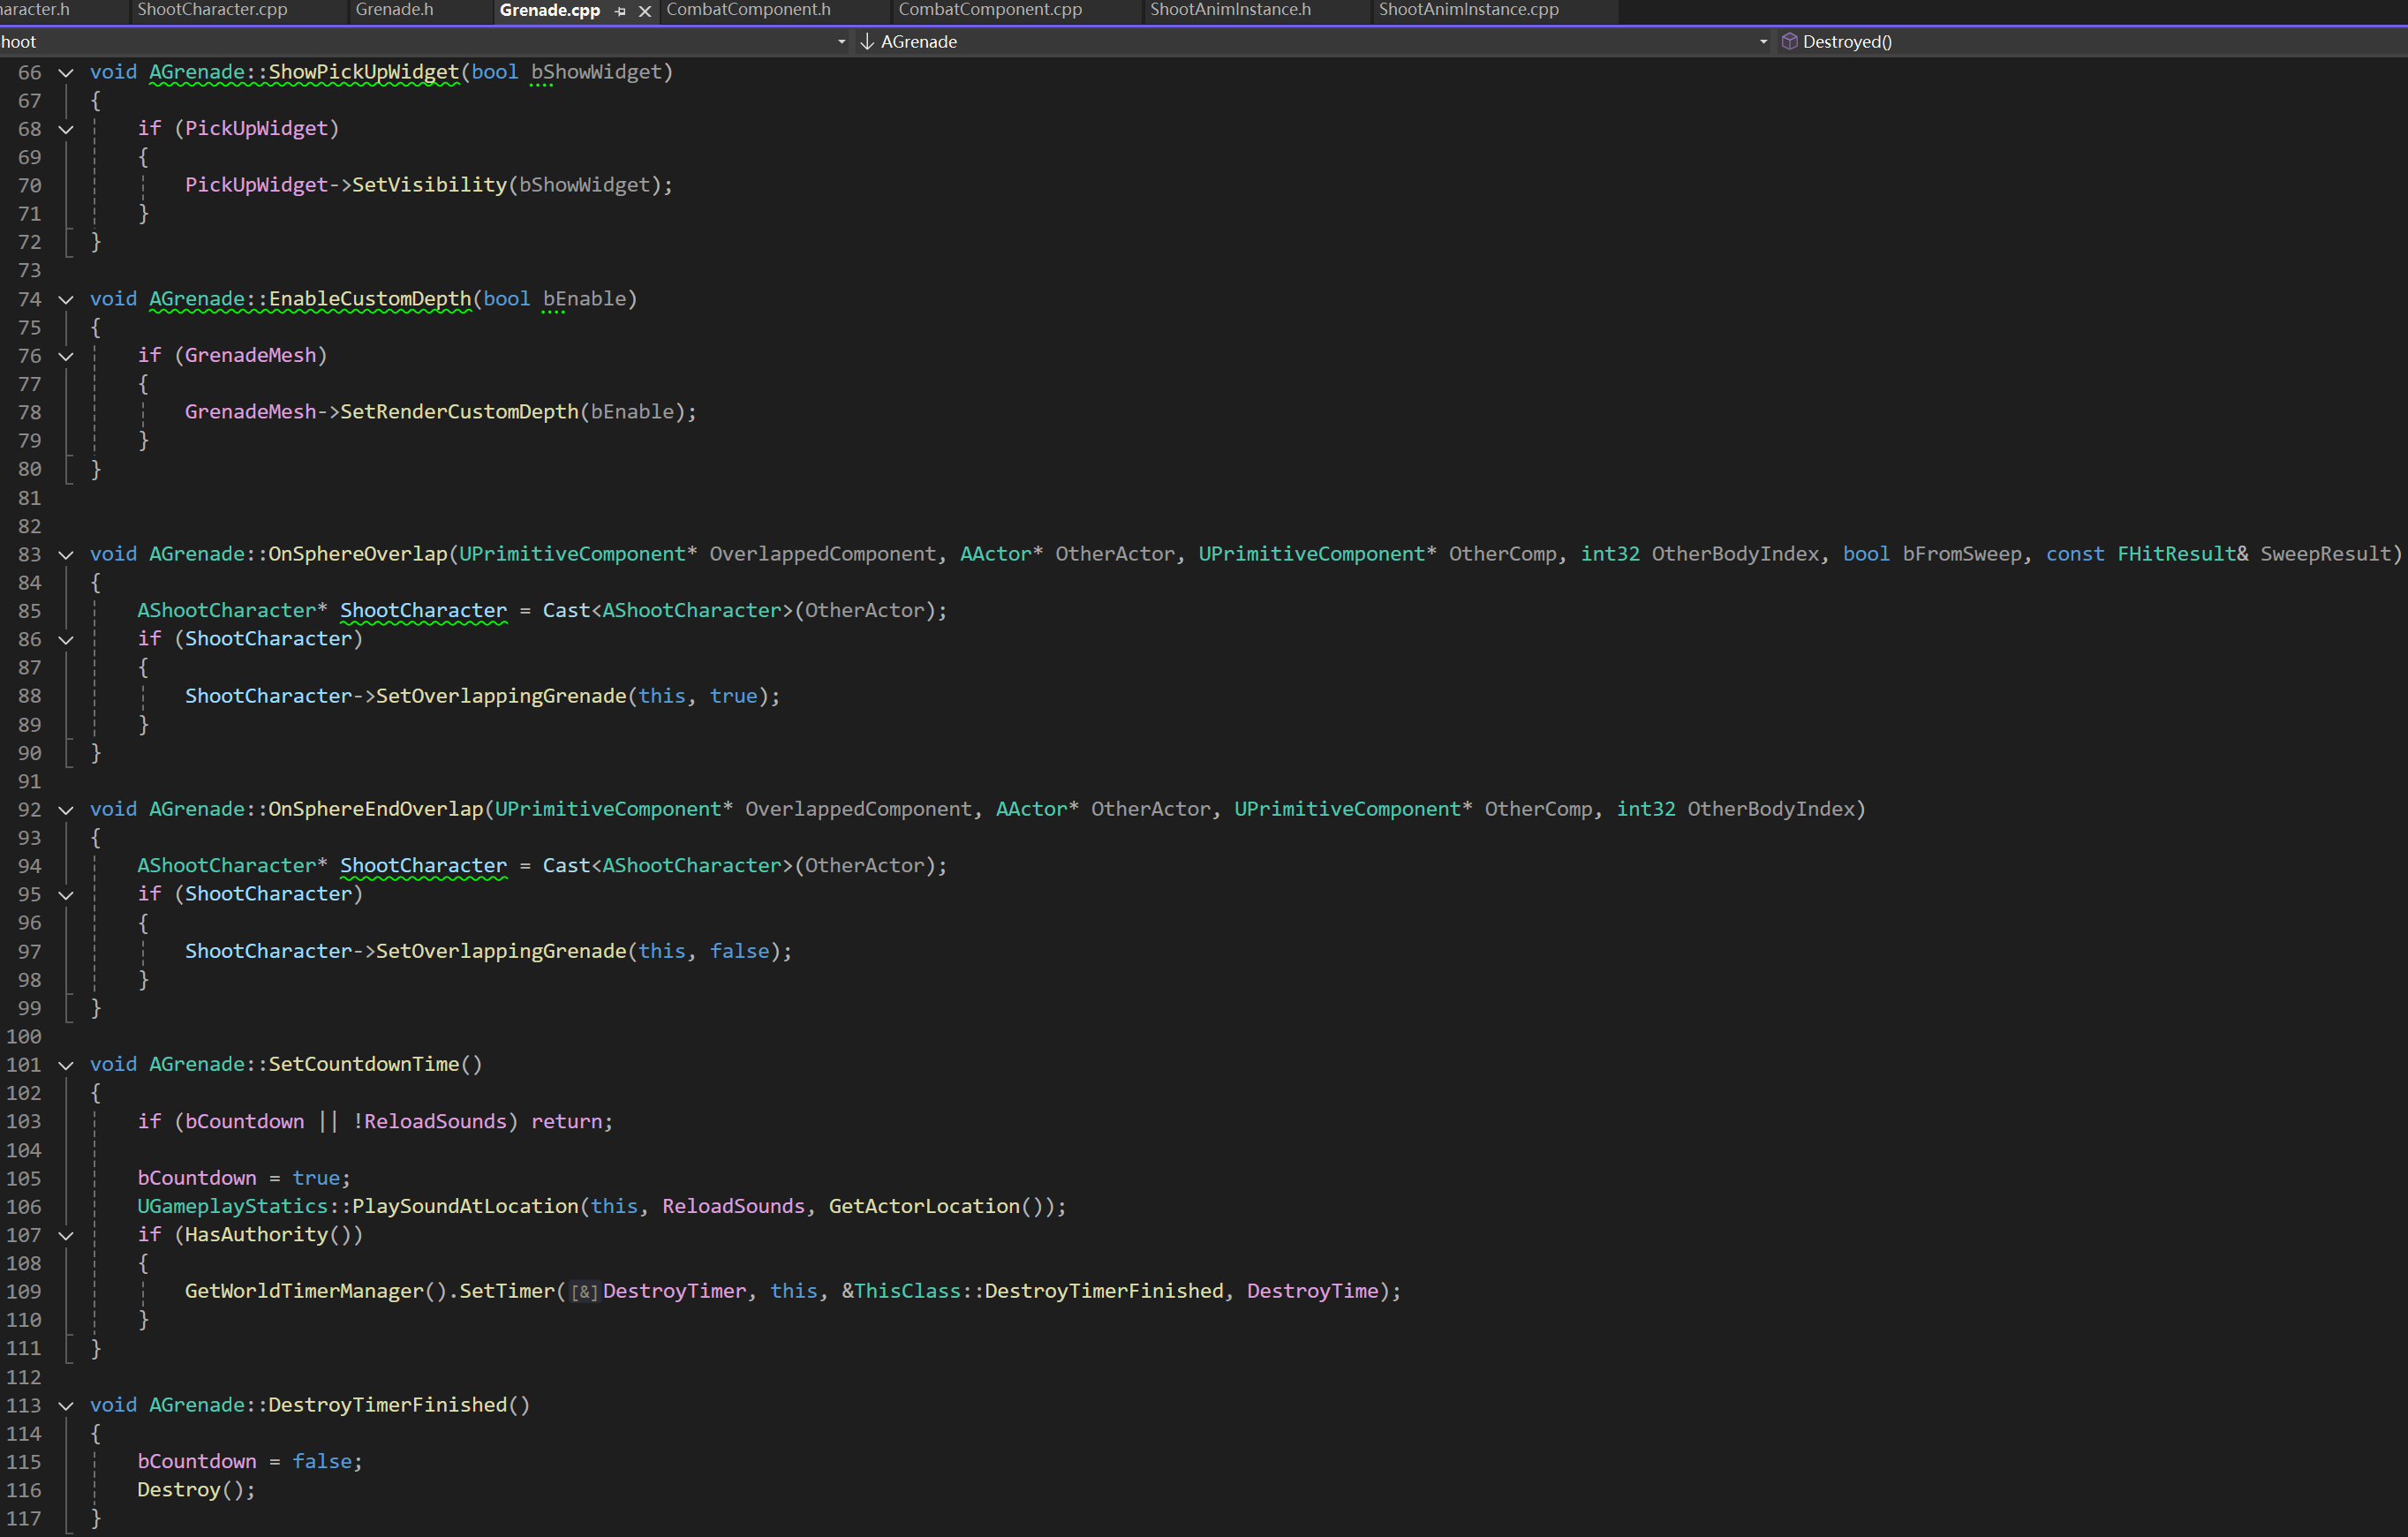Switch to CombatComponent.cpp tab
The height and width of the screenshot is (1537, 2408).
tap(989, 10)
